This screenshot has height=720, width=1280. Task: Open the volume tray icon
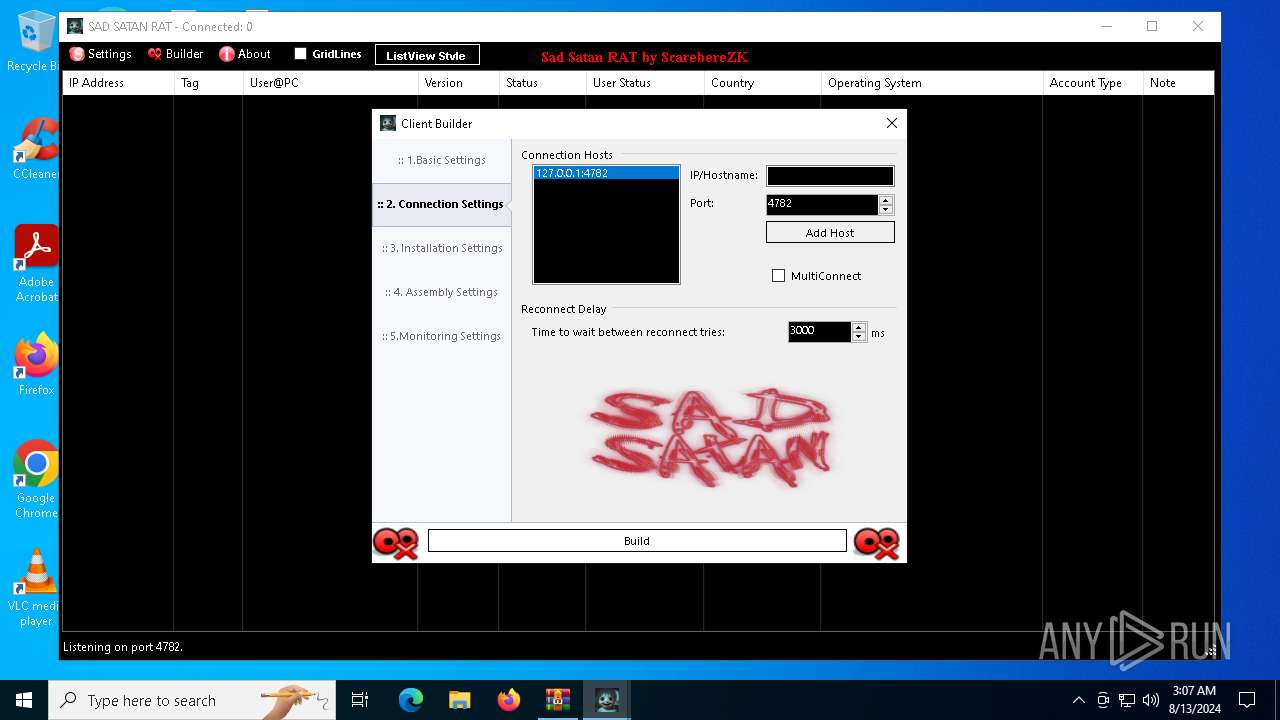(x=1150, y=700)
